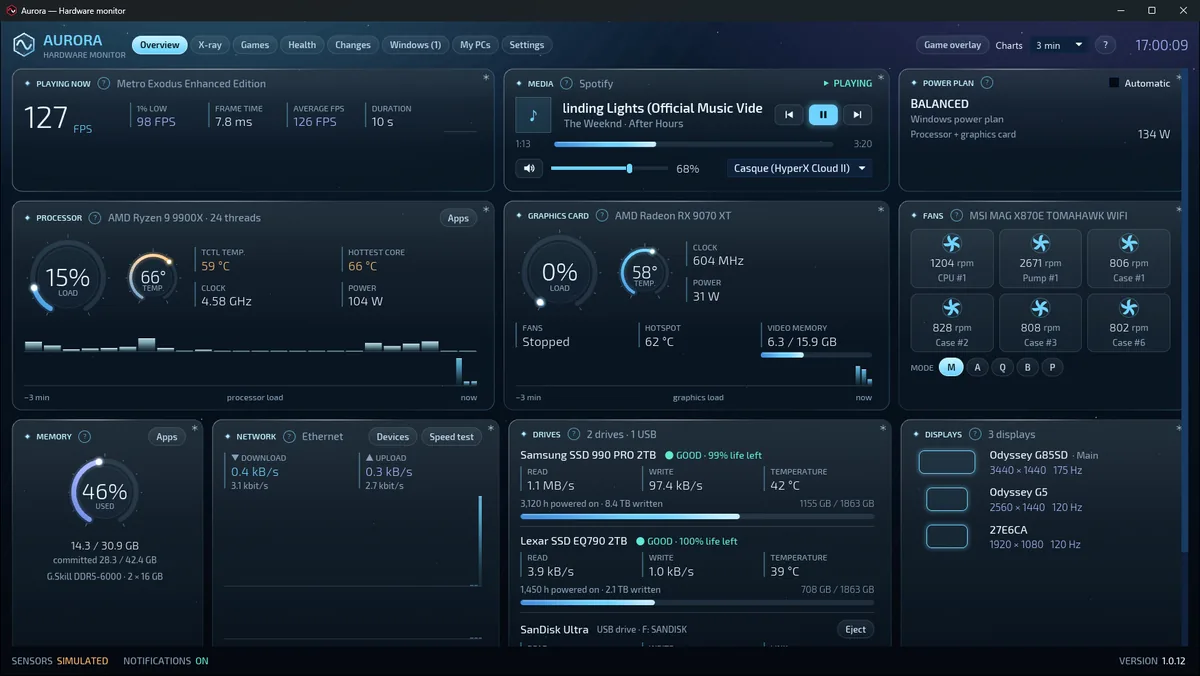Expand the Casque (HyperX Cloud II) output dropdown

tap(799, 168)
